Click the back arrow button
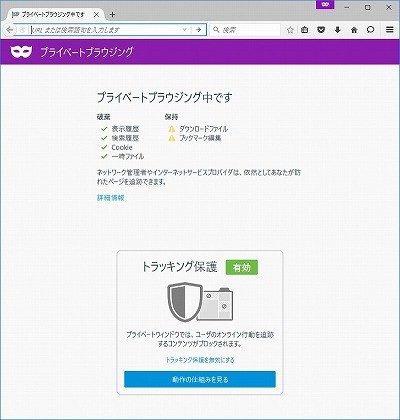 tap(10, 30)
